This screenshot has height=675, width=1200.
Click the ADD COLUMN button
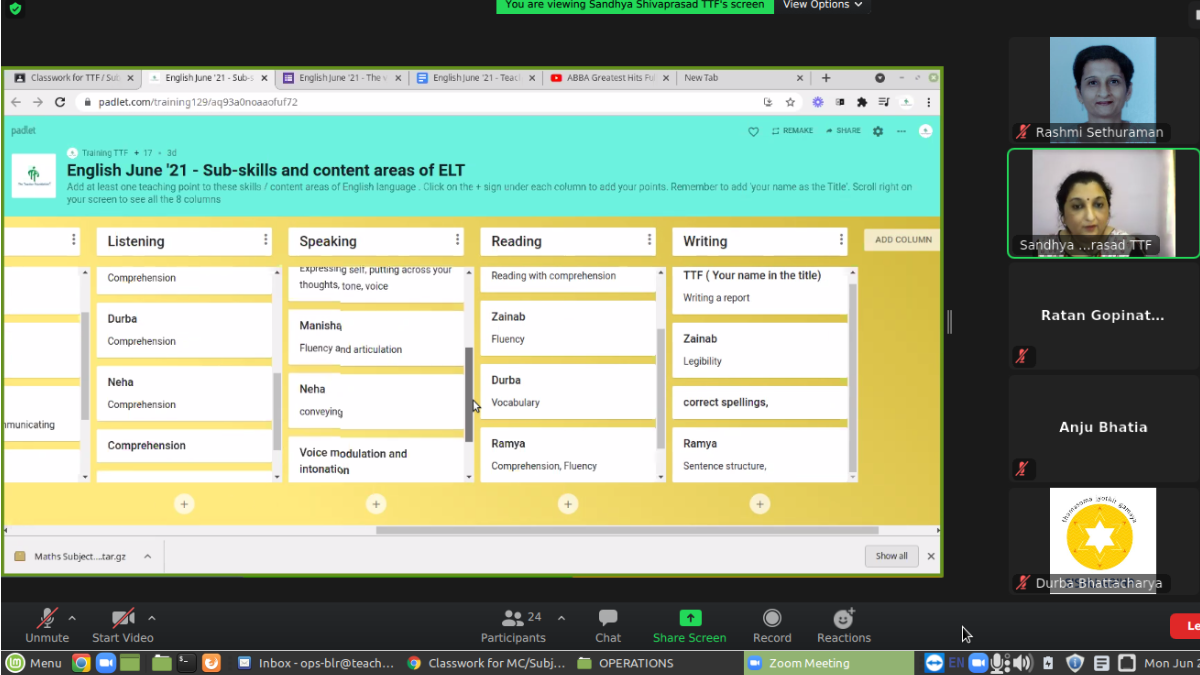pos(902,240)
